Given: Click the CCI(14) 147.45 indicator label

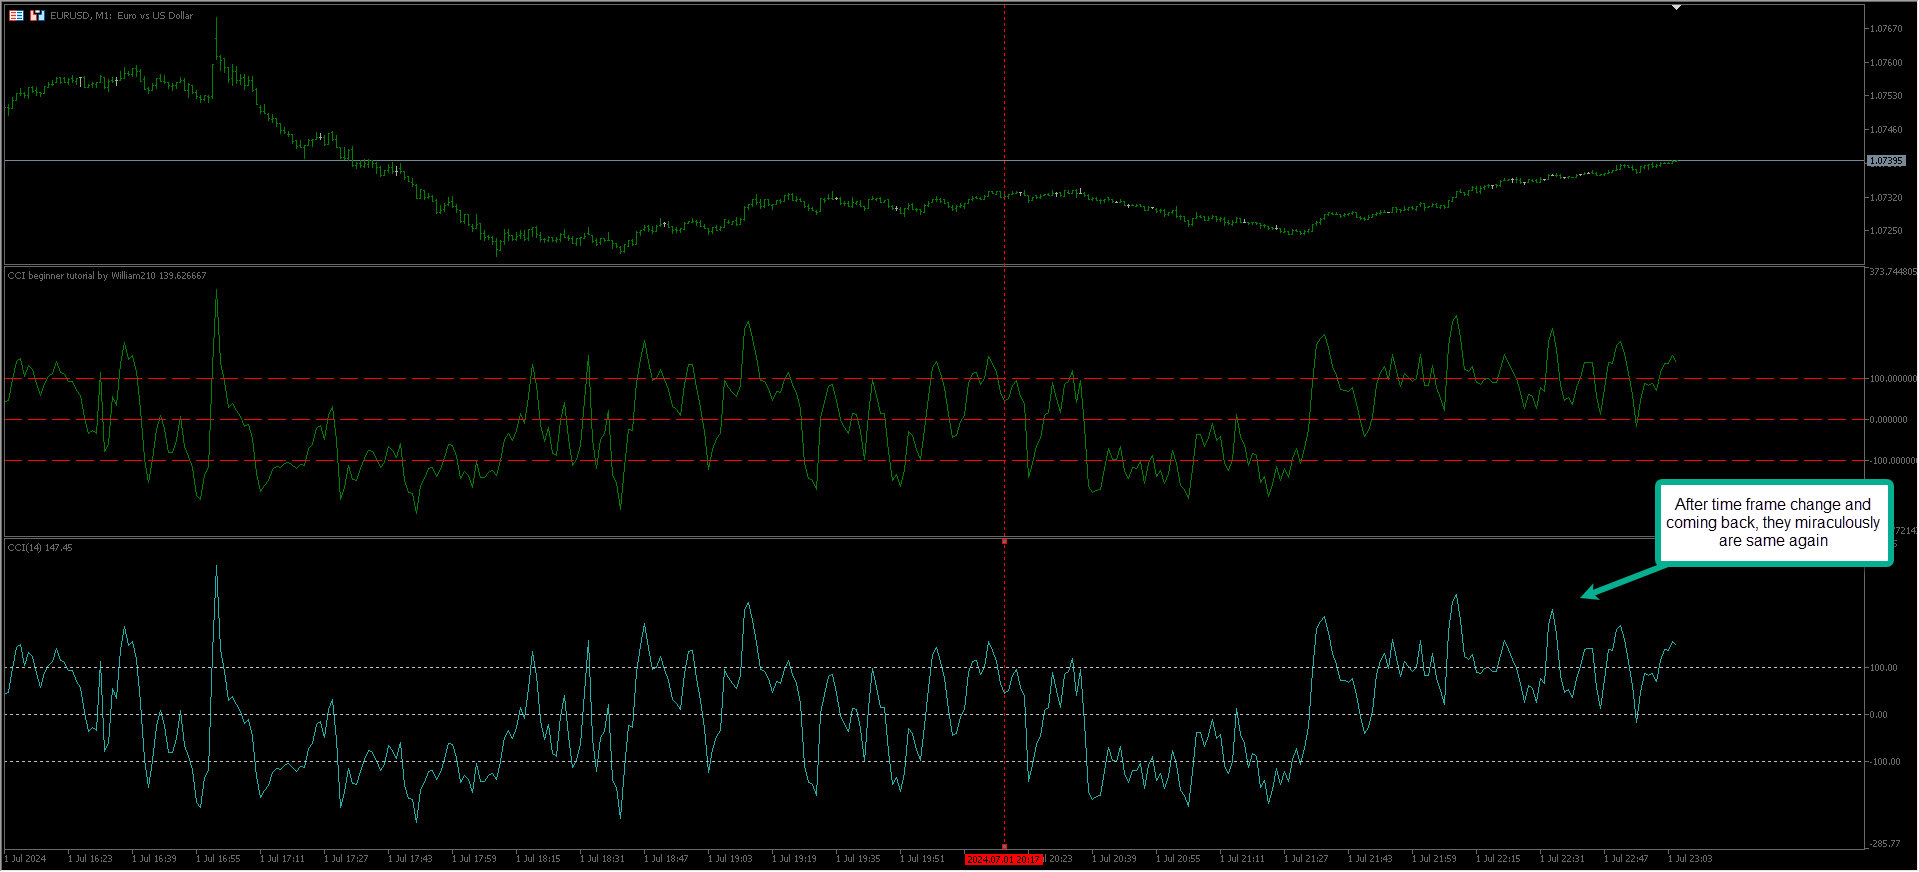Looking at the screenshot, I should [40, 547].
